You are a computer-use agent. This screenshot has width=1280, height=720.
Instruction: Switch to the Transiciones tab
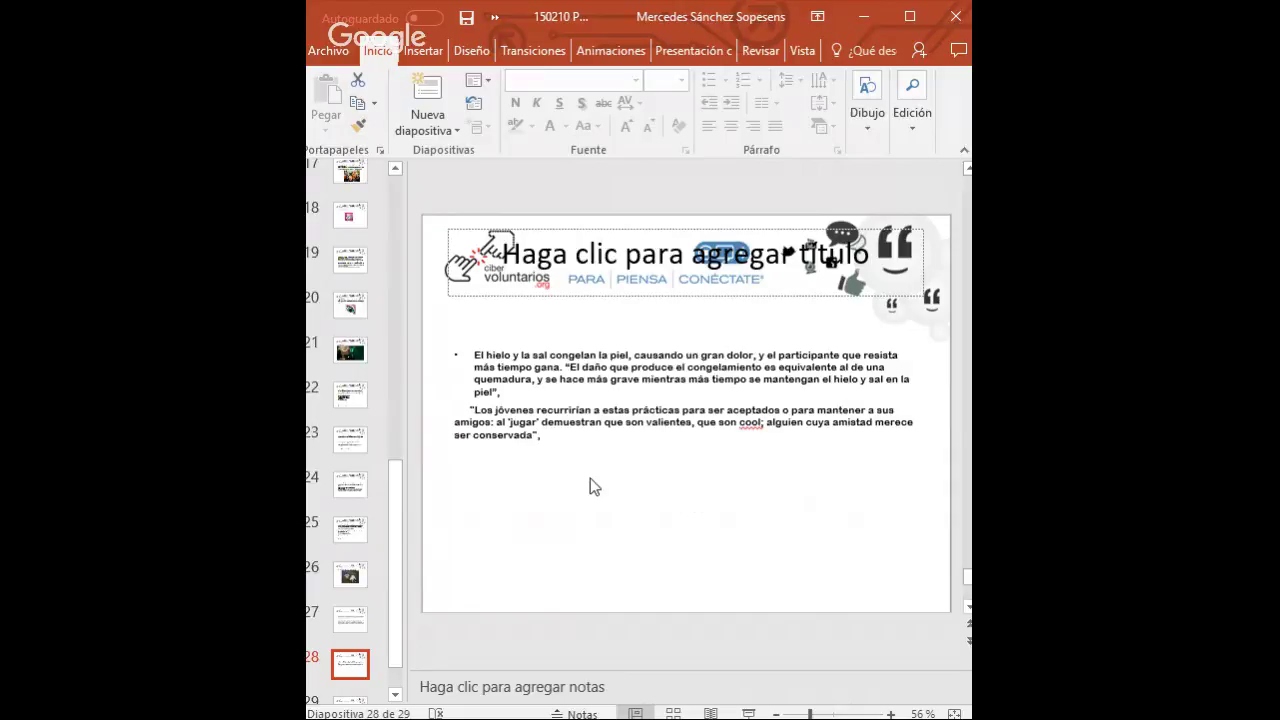pyautogui.click(x=533, y=51)
